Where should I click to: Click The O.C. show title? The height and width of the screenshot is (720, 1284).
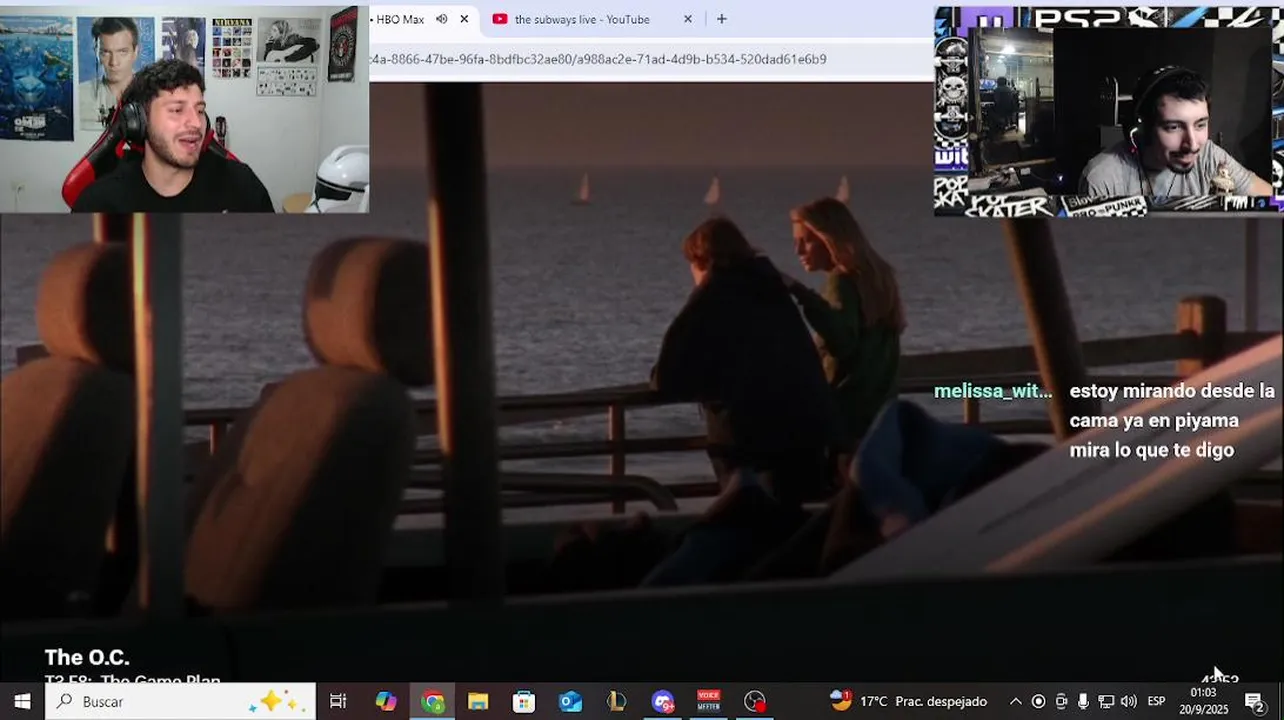coord(87,657)
